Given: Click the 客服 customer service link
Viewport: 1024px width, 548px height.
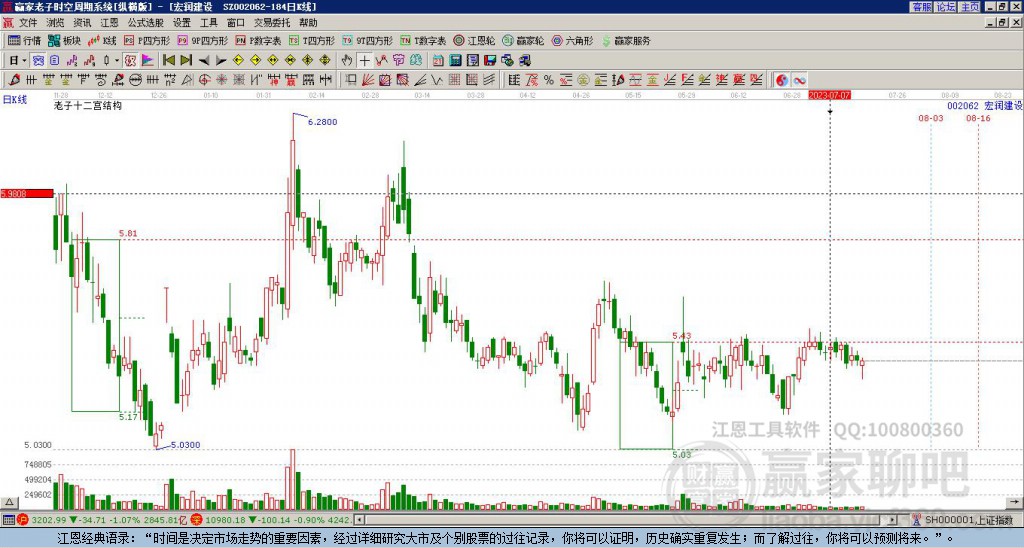Looking at the screenshot, I should pos(921,7).
